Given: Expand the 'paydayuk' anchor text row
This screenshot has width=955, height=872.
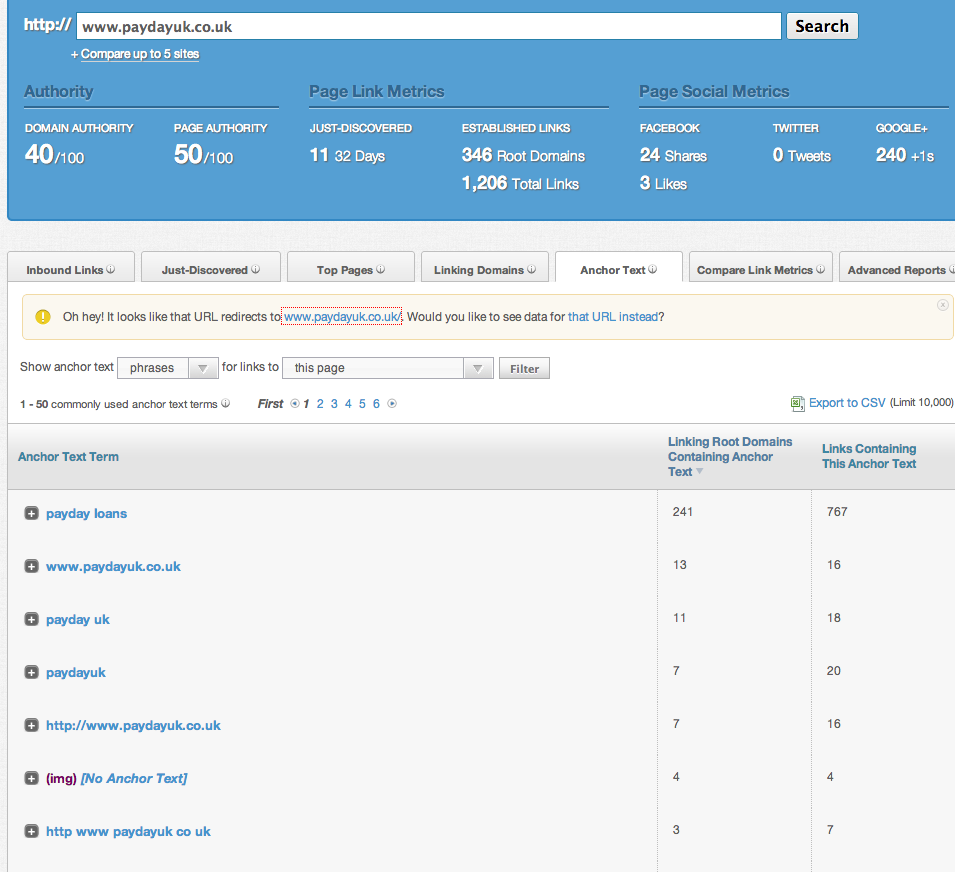Looking at the screenshot, I should coord(31,673).
